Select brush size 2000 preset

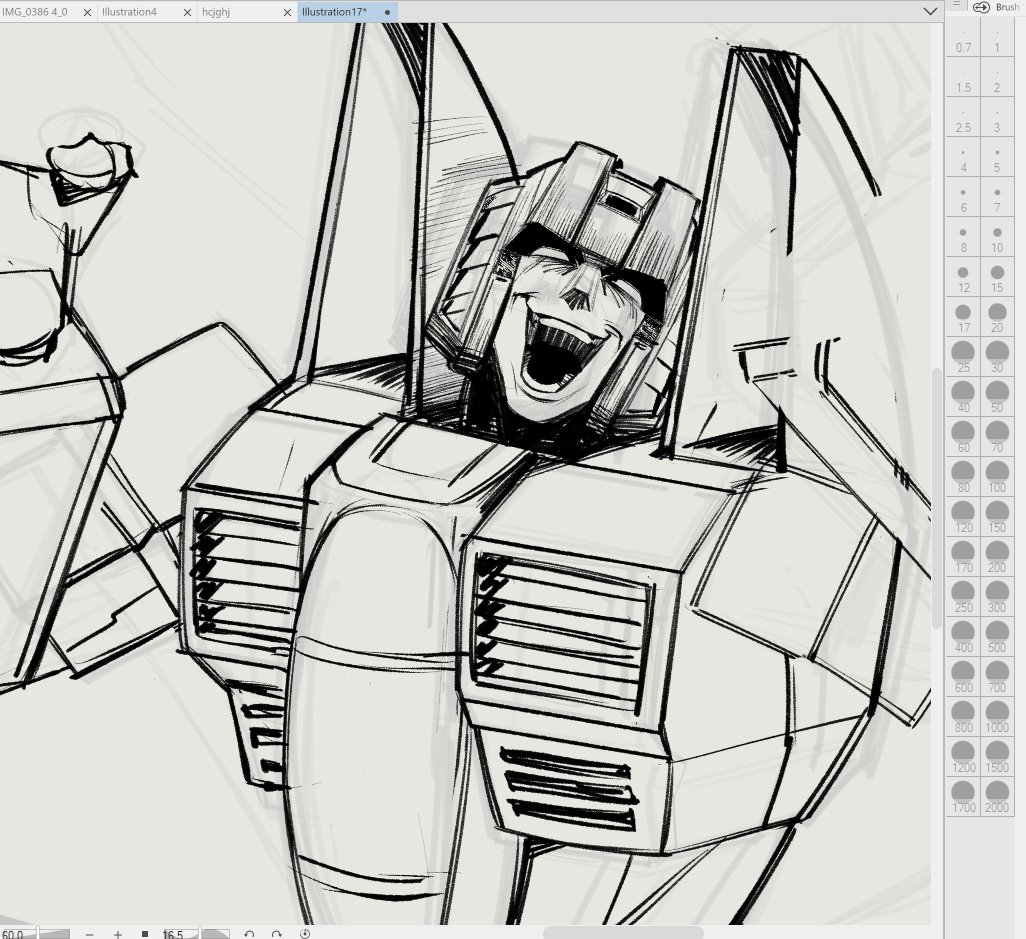point(997,797)
